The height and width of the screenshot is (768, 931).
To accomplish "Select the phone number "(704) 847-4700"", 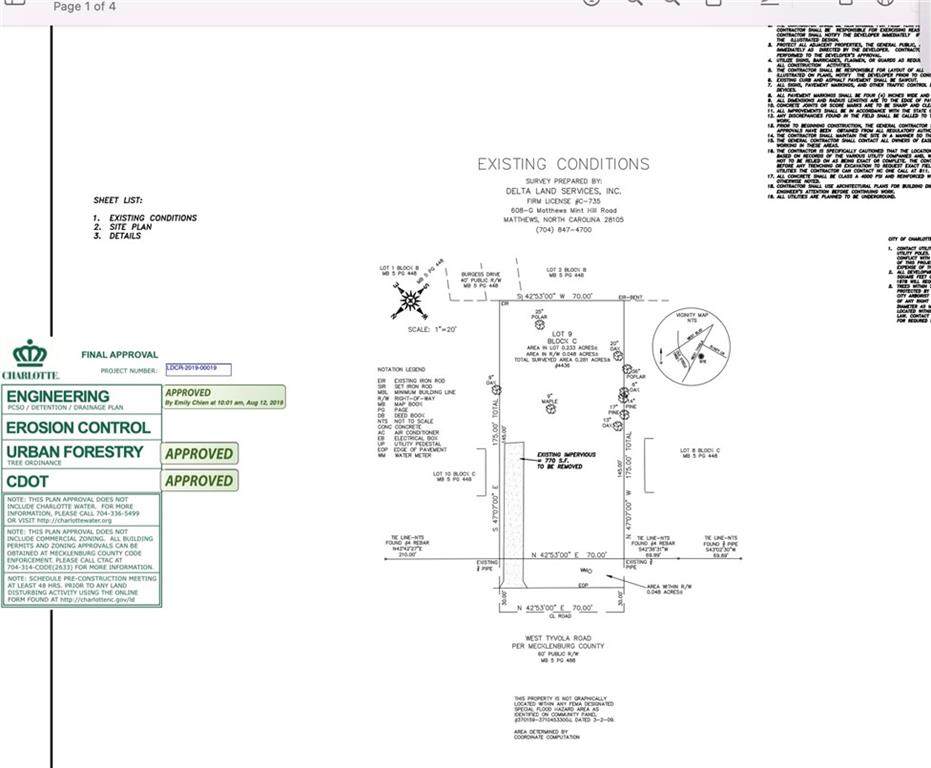I will pyautogui.click(x=563, y=229).
